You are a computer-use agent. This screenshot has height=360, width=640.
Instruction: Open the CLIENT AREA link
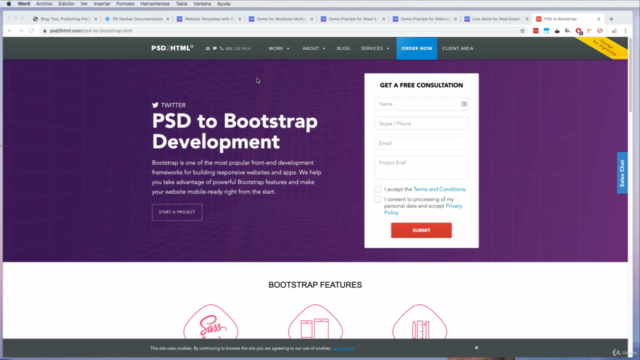click(458, 48)
